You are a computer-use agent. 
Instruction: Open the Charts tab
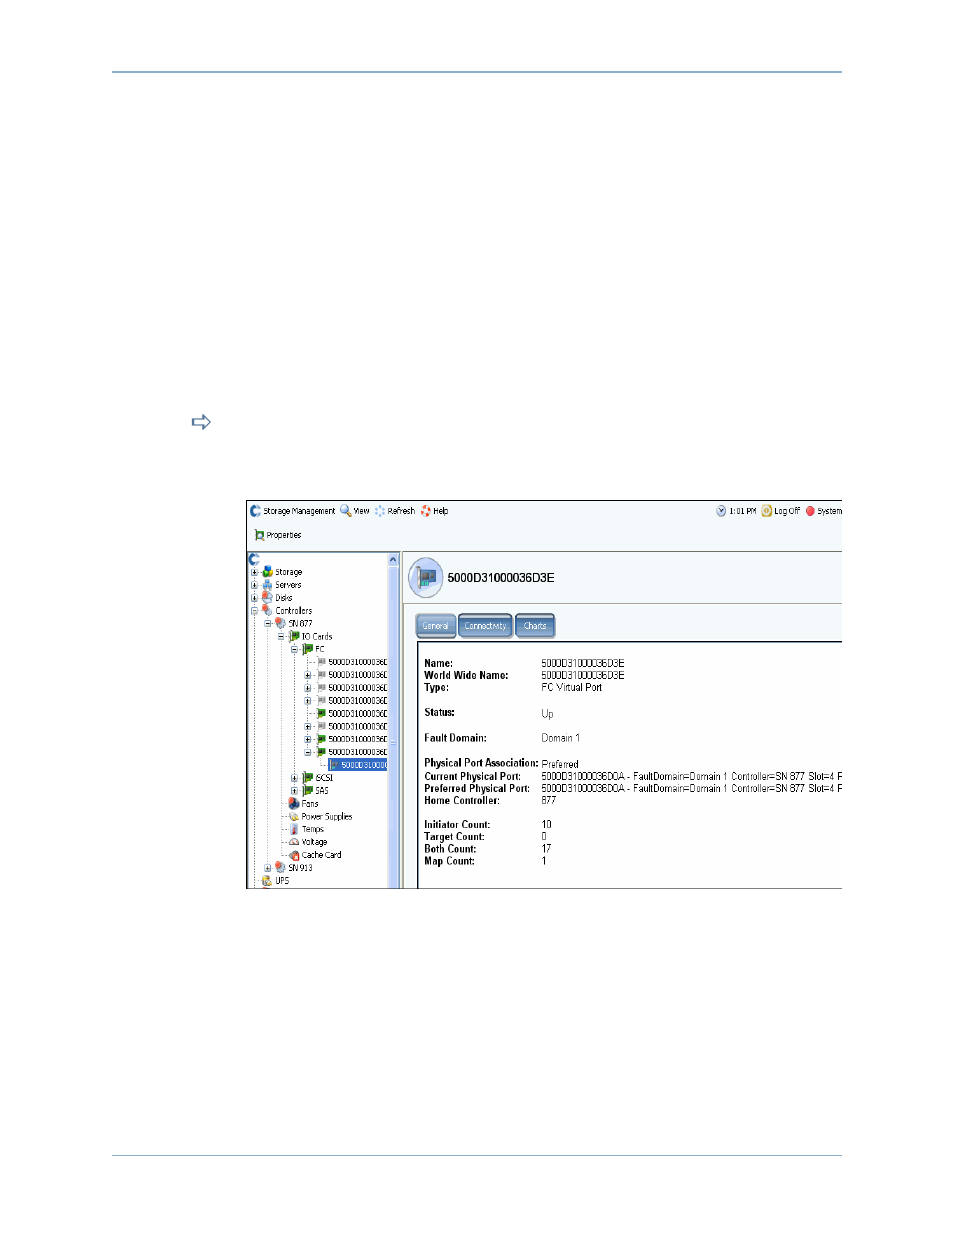[x=535, y=626]
